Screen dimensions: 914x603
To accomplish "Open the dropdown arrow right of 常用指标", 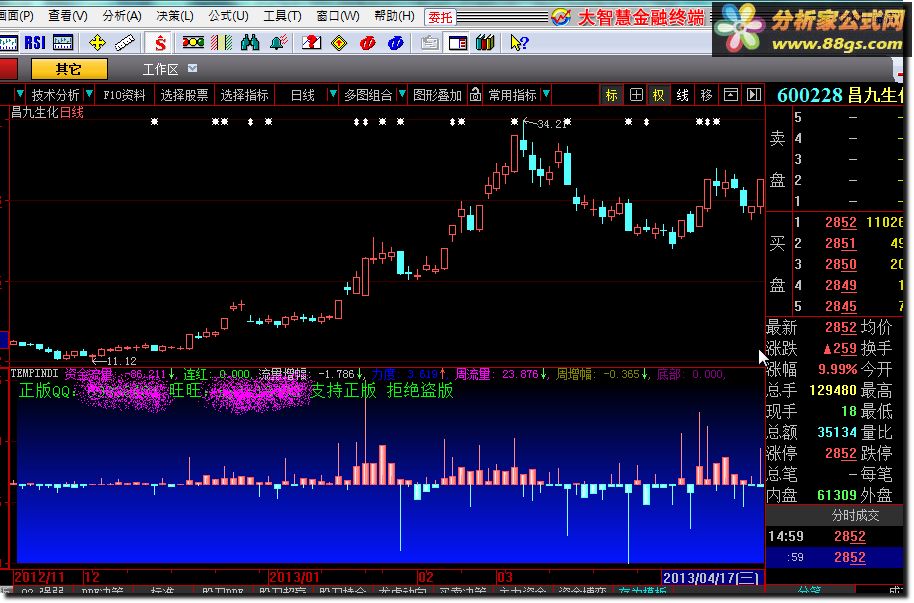I will coord(546,93).
